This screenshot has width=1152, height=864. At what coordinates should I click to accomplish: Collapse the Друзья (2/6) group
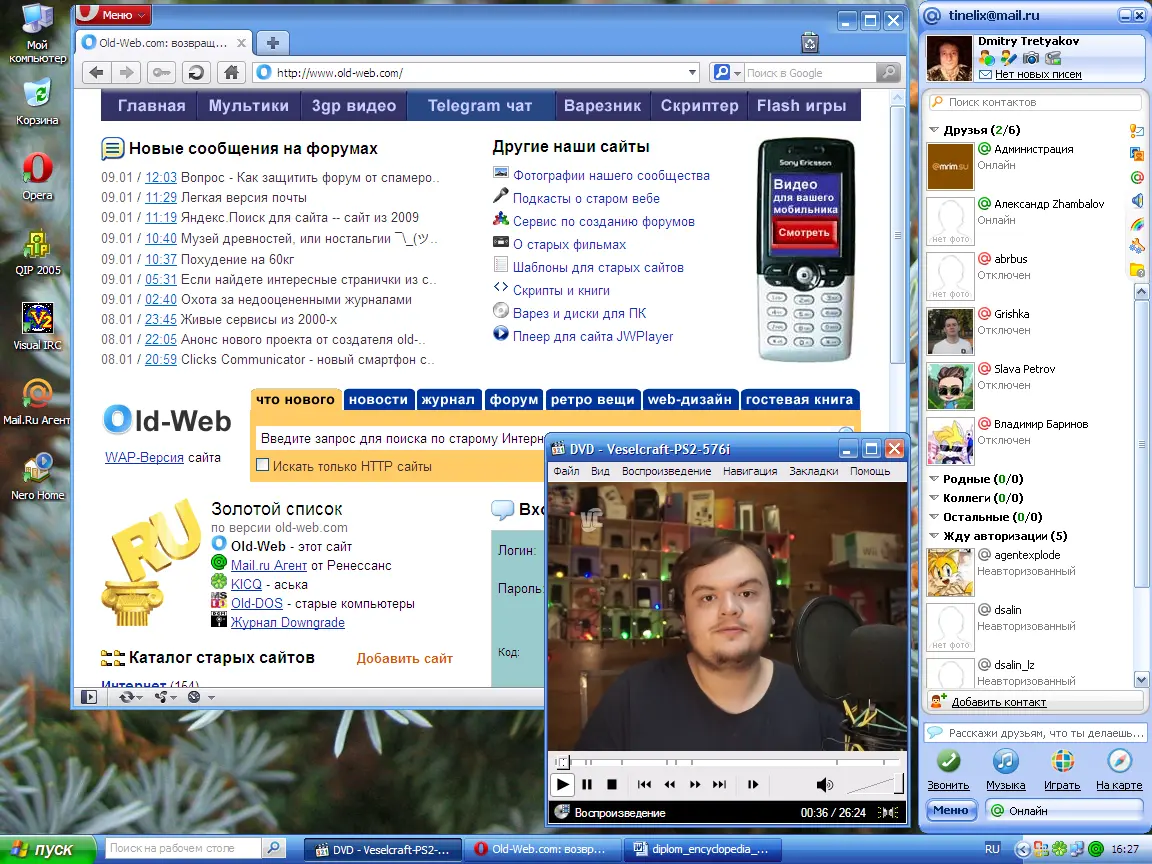[934, 129]
